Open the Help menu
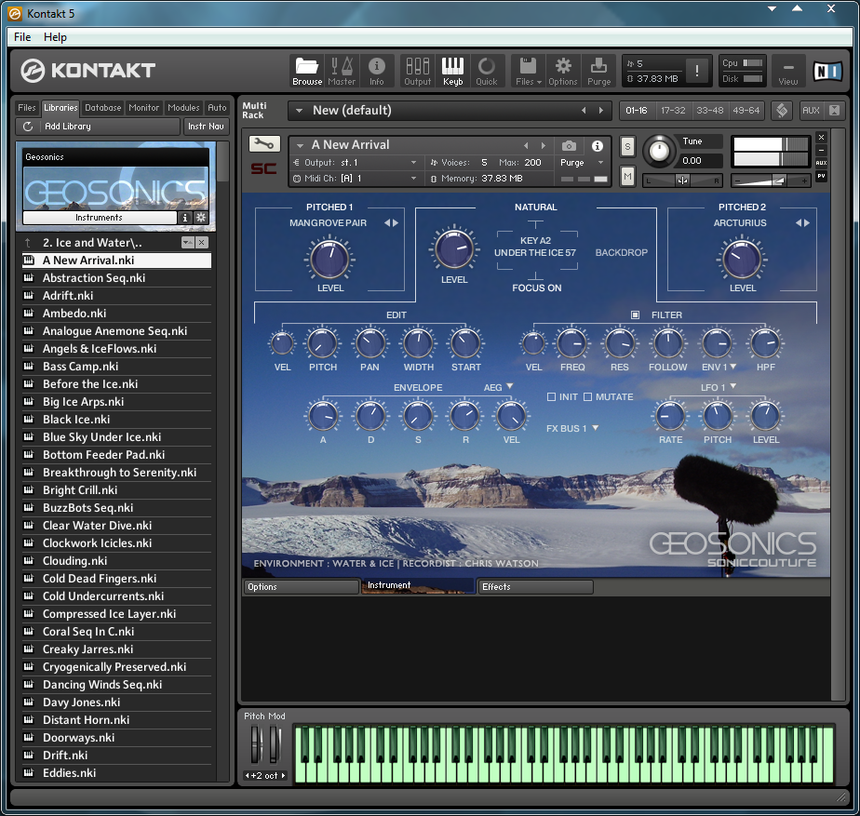This screenshot has width=860, height=816. (55, 37)
